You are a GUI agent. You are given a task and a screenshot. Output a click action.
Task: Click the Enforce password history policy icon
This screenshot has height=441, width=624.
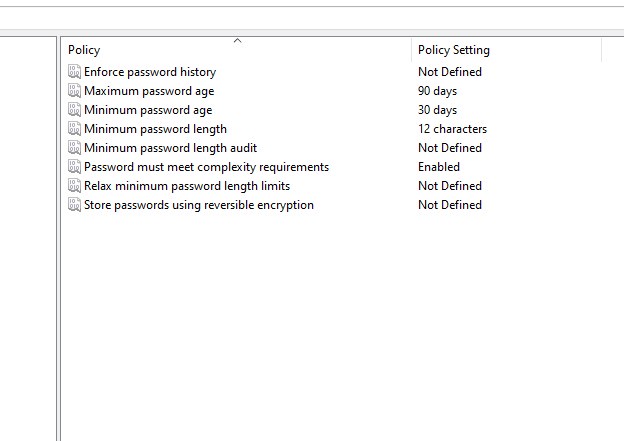[74, 72]
